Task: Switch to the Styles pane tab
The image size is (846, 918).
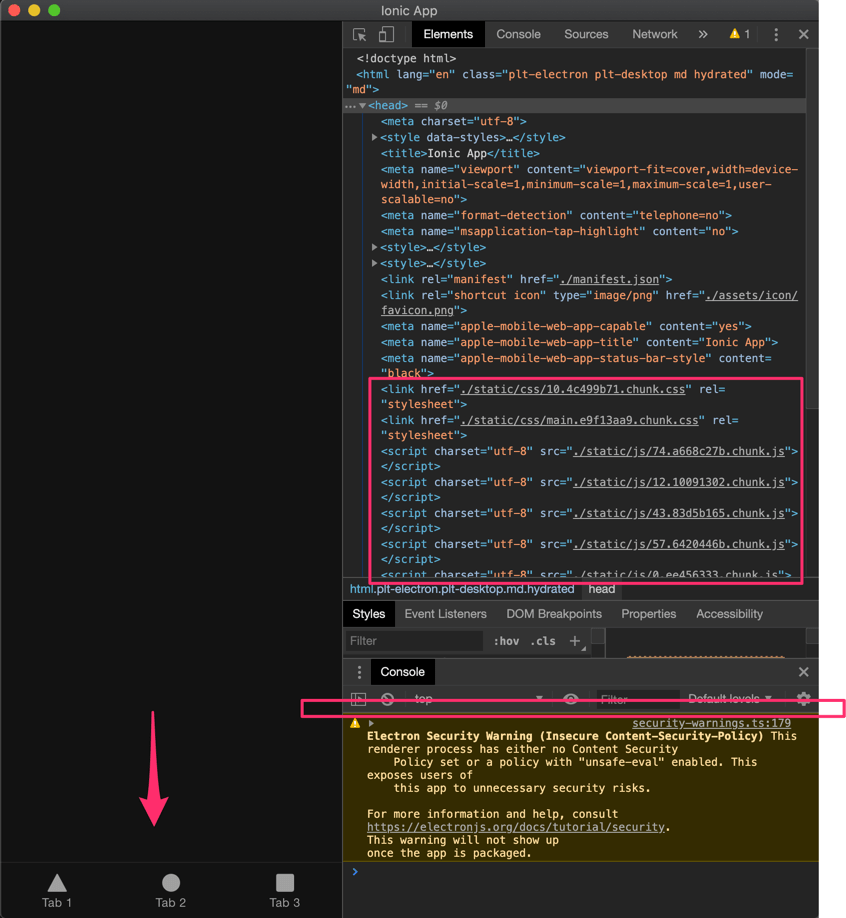Action: tap(368, 614)
